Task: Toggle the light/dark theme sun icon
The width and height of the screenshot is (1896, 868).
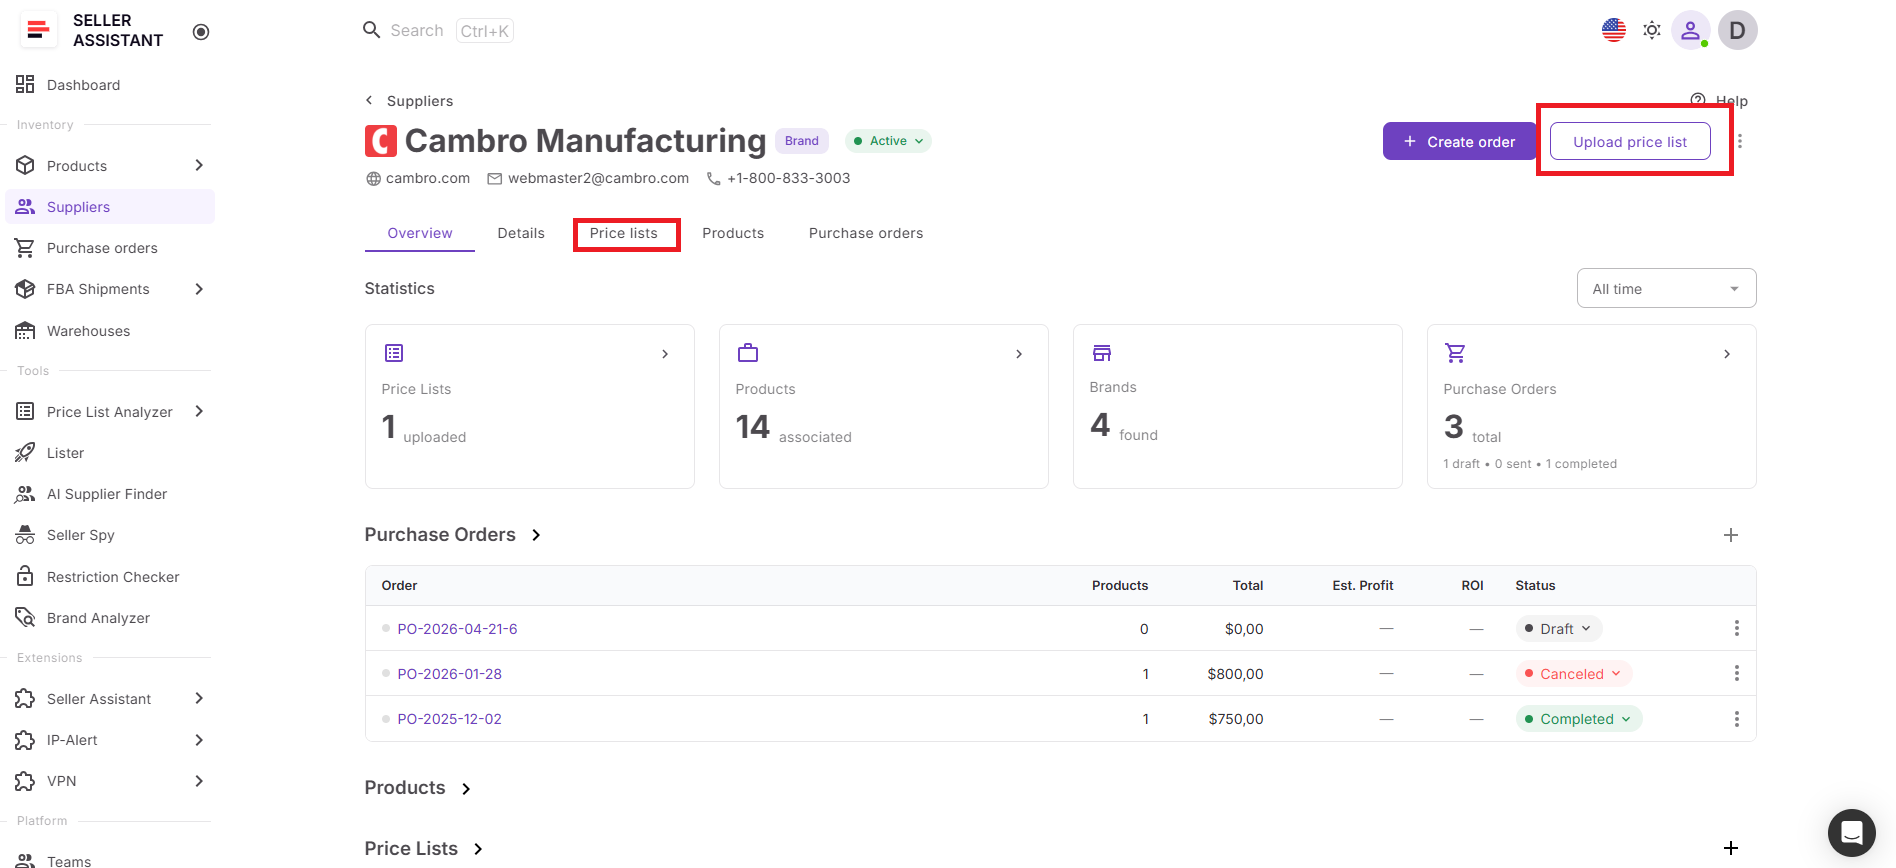Action: [1652, 30]
